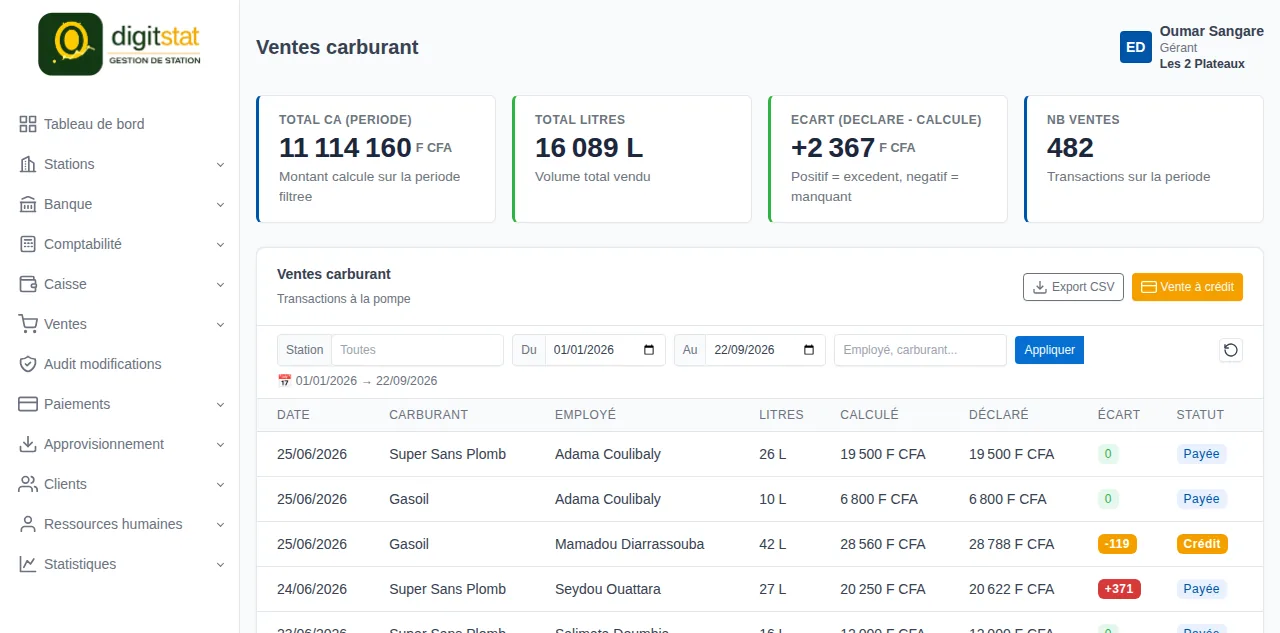The width and height of the screenshot is (1280, 633).
Task: Click the Caisse wallet icon
Action: pos(28,284)
